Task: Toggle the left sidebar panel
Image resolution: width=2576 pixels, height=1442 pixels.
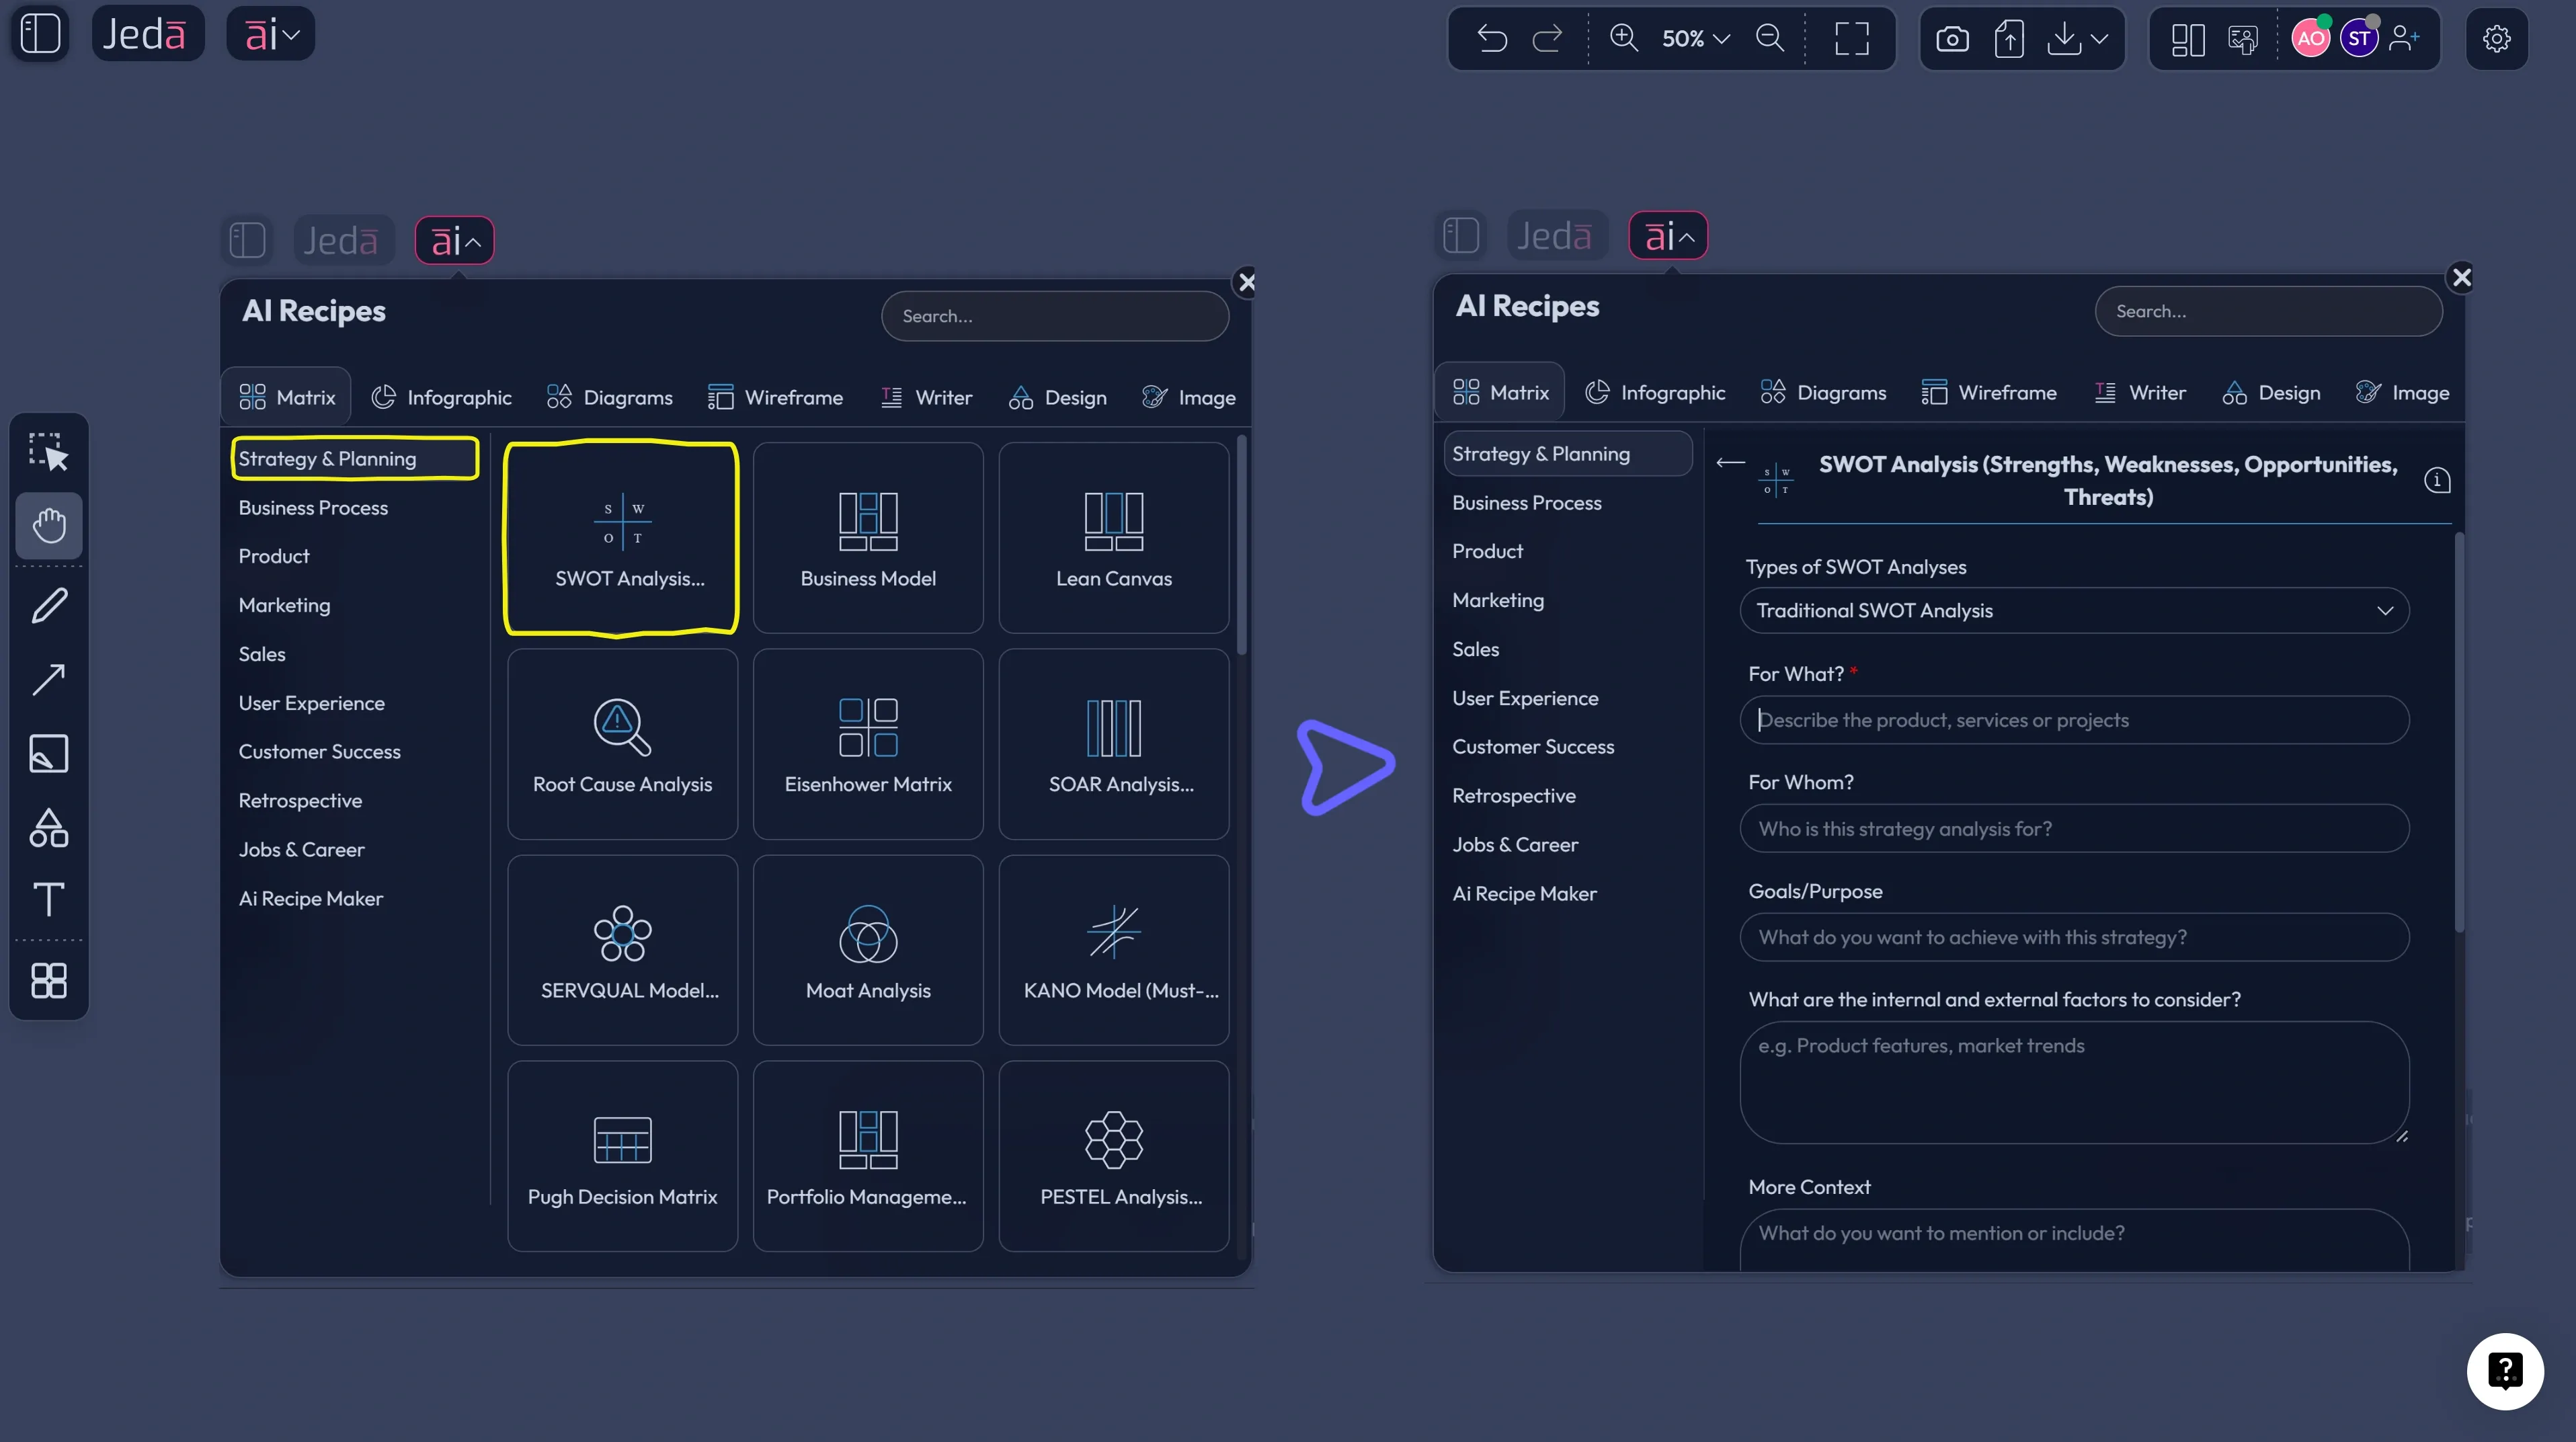Action: [x=39, y=33]
